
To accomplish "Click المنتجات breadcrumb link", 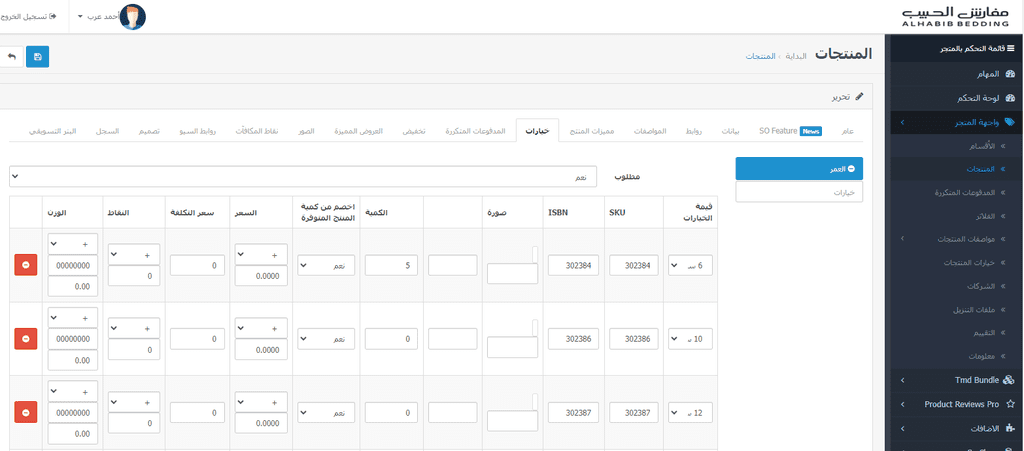I will 760,56.
